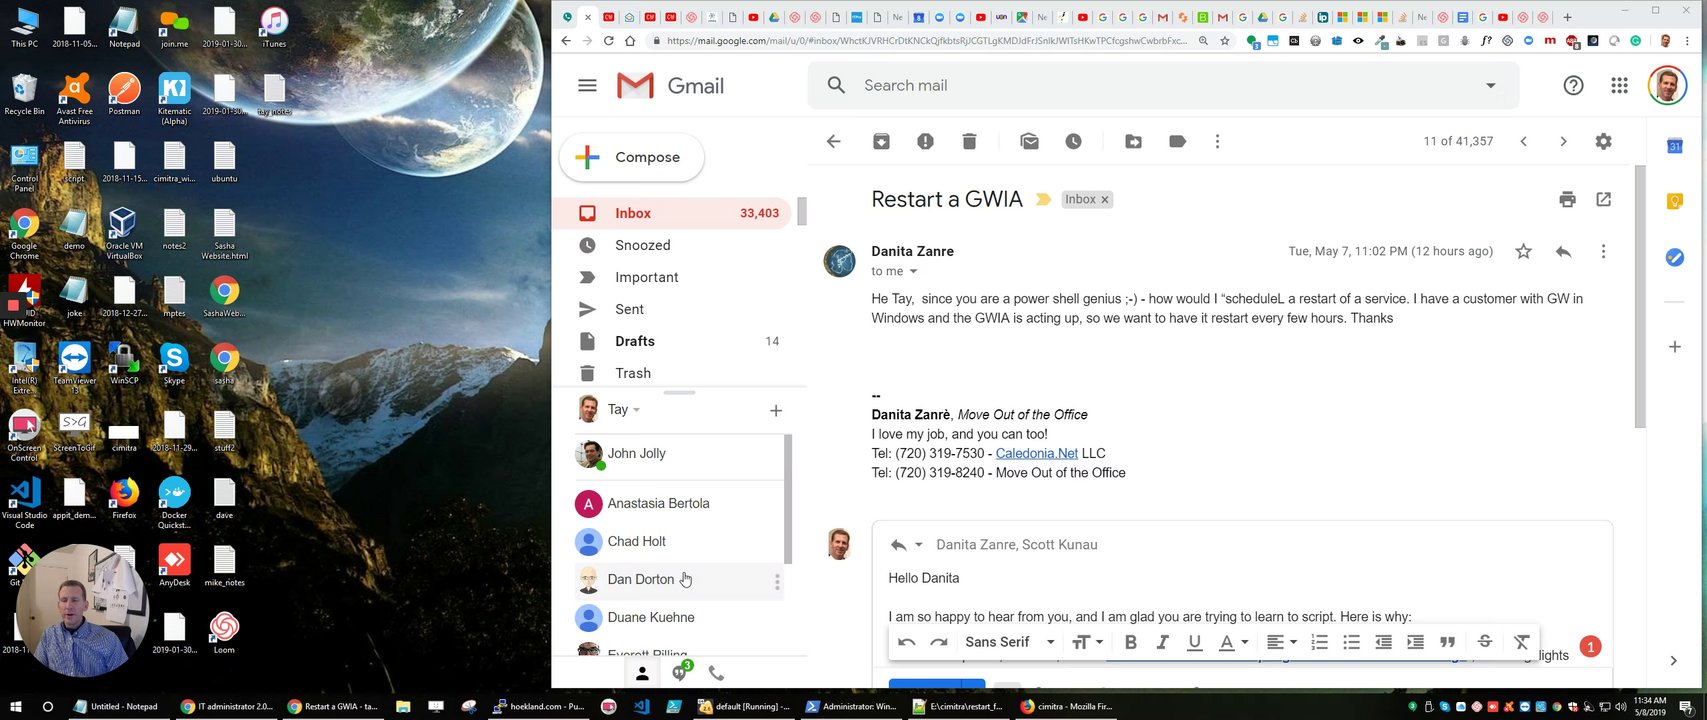Open Google Keep side panel
This screenshot has width=1707, height=720.
pyautogui.click(x=1675, y=202)
